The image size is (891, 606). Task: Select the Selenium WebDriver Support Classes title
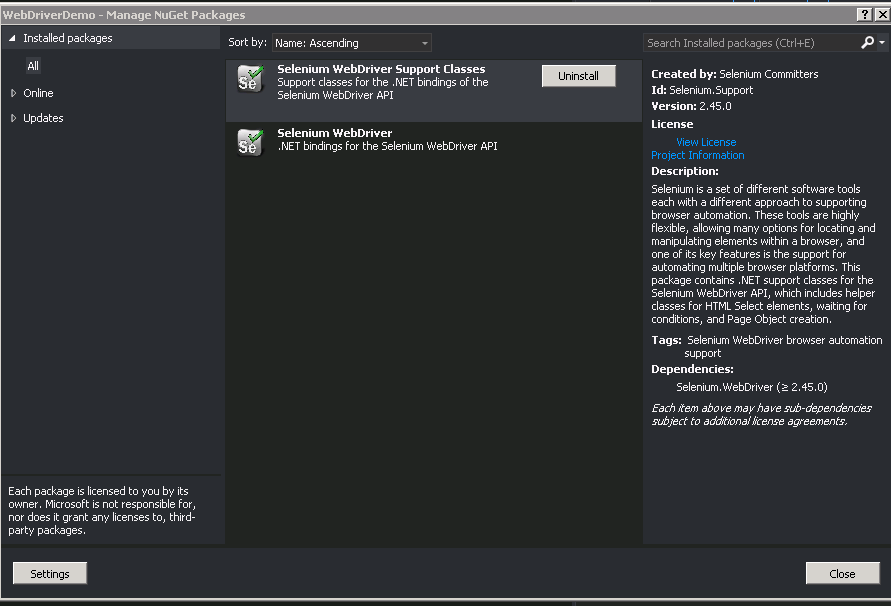pyautogui.click(x=381, y=69)
